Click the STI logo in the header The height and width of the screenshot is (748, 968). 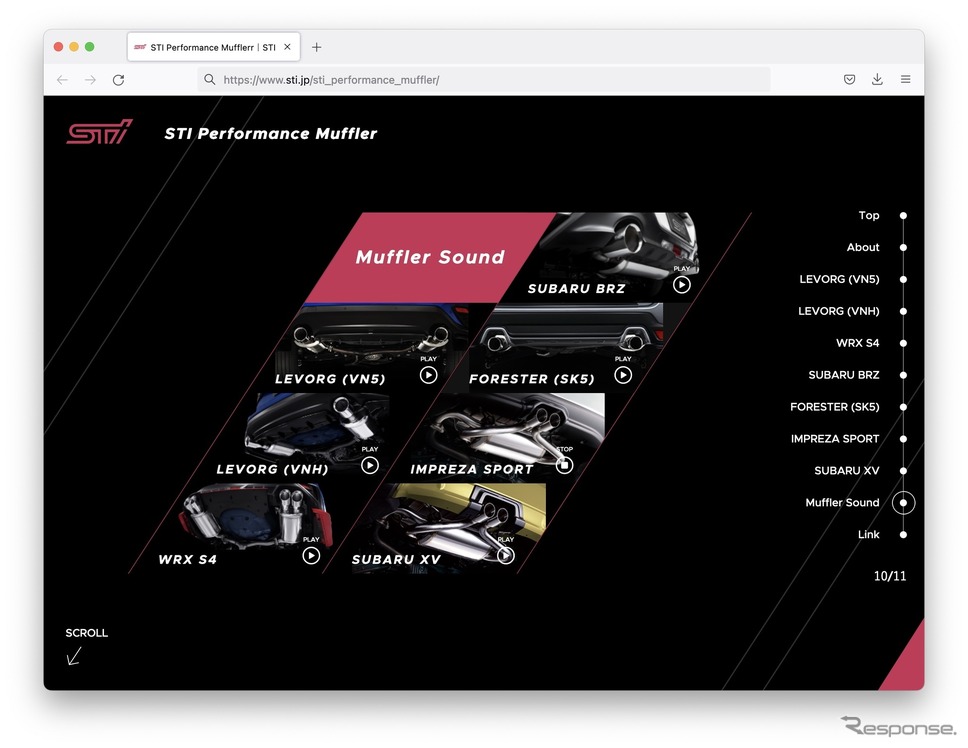(x=99, y=131)
